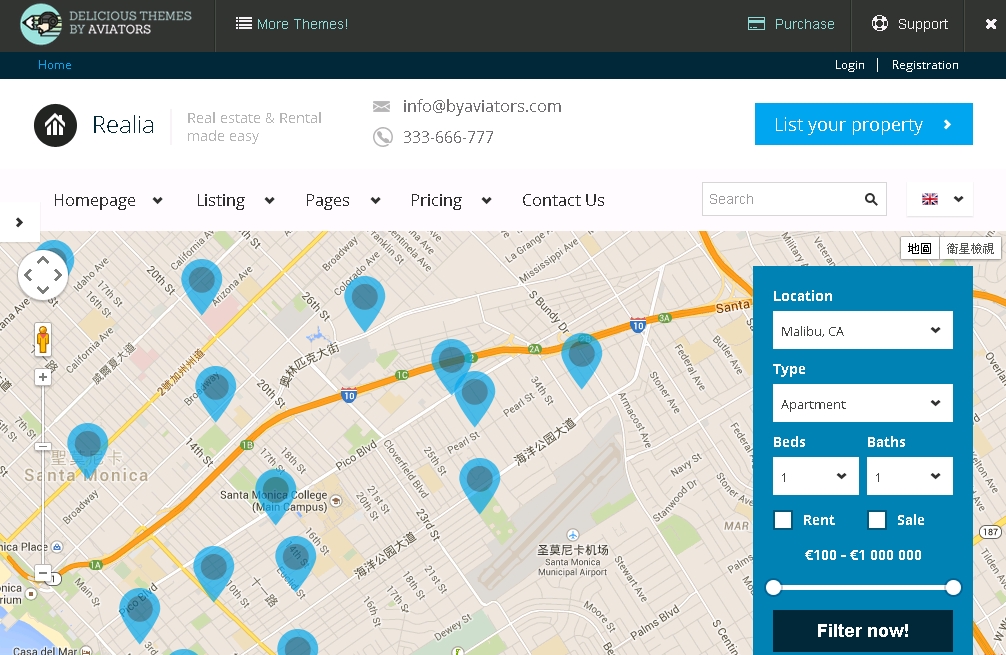
Task: Open the Location dropdown showing Malibu, CA
Action: click(862, 330)
